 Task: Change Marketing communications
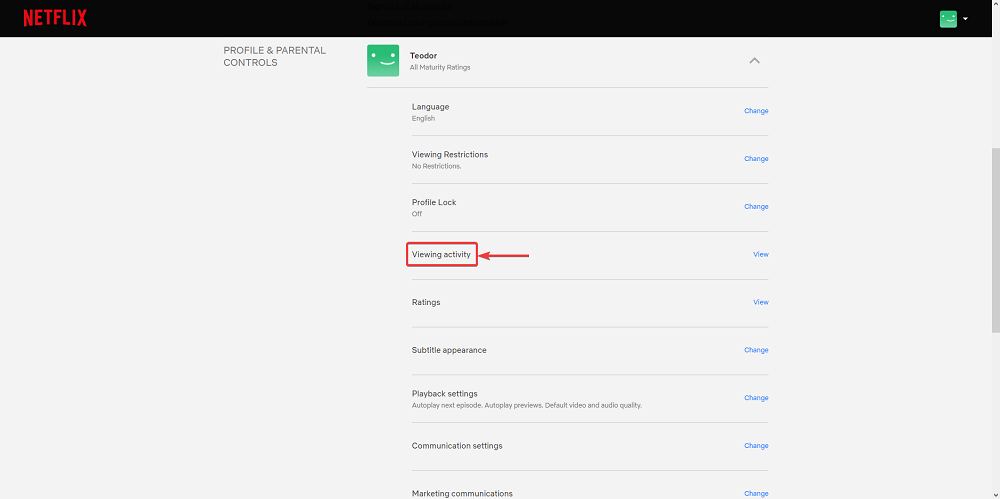click(756, 493)
